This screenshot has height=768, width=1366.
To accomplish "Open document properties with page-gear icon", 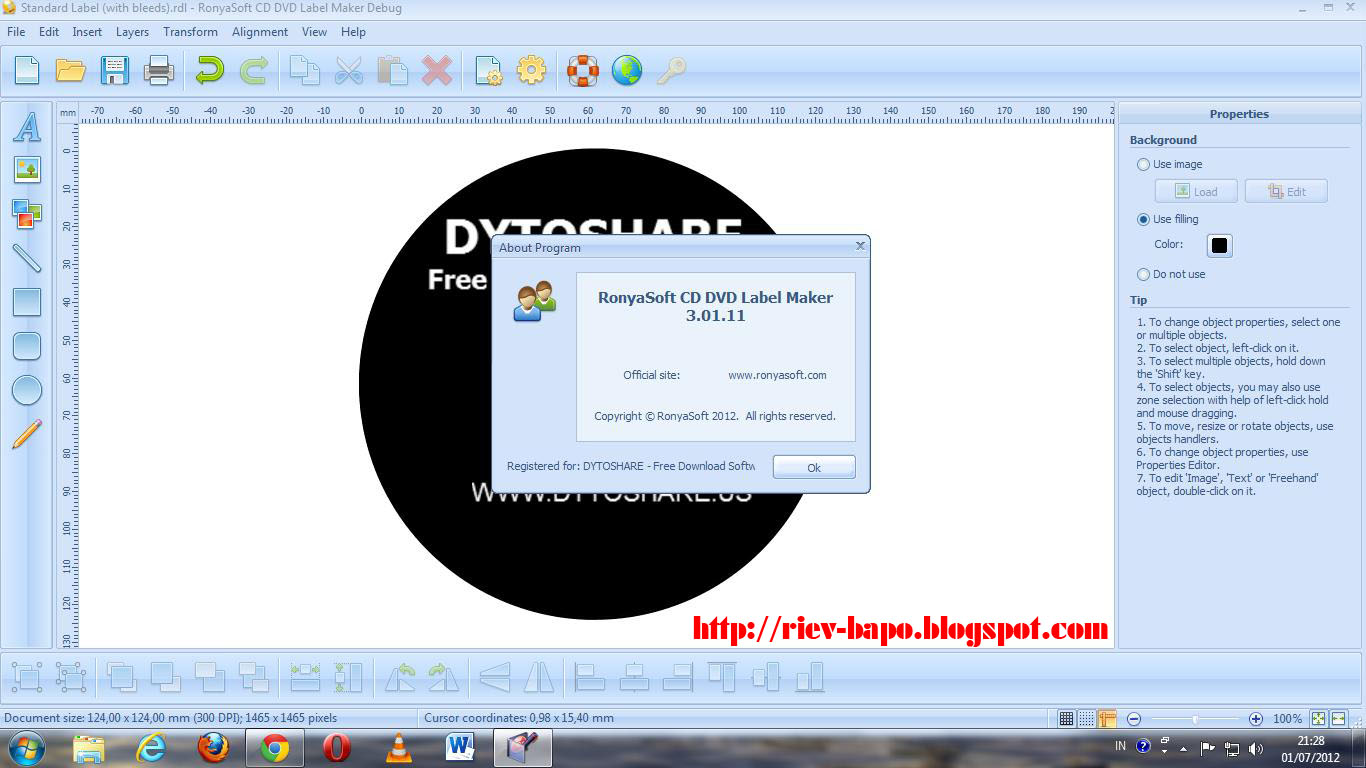I will [488, 70].
